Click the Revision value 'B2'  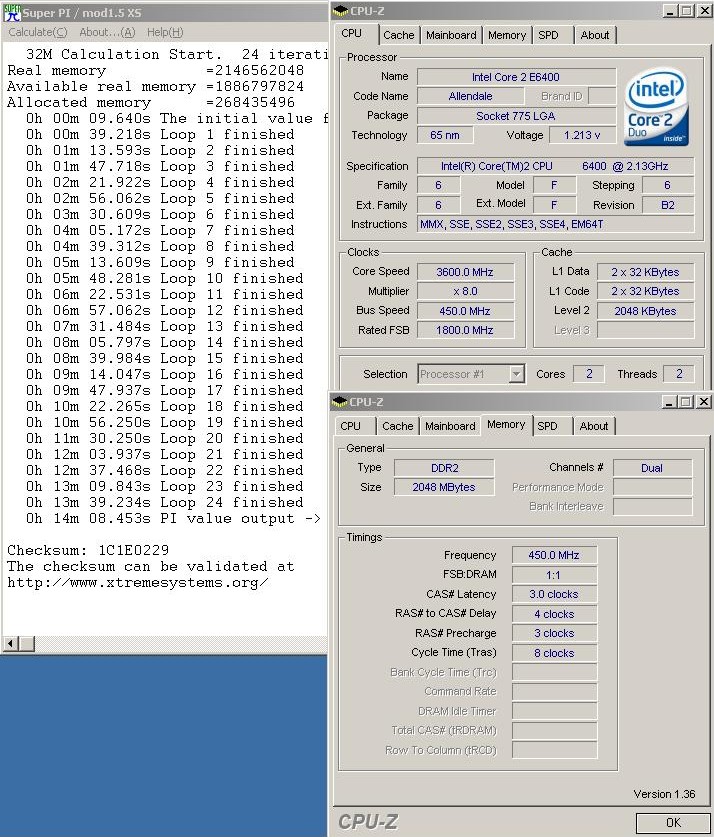click(668, 205)
